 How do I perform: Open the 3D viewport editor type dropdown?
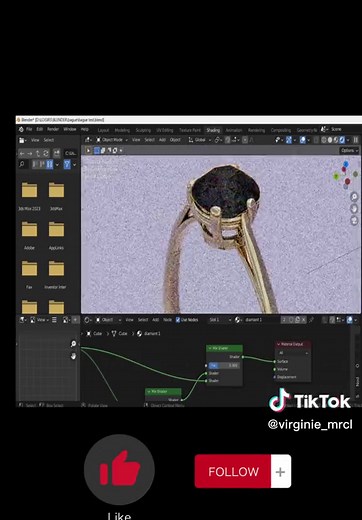pos(88,140)
